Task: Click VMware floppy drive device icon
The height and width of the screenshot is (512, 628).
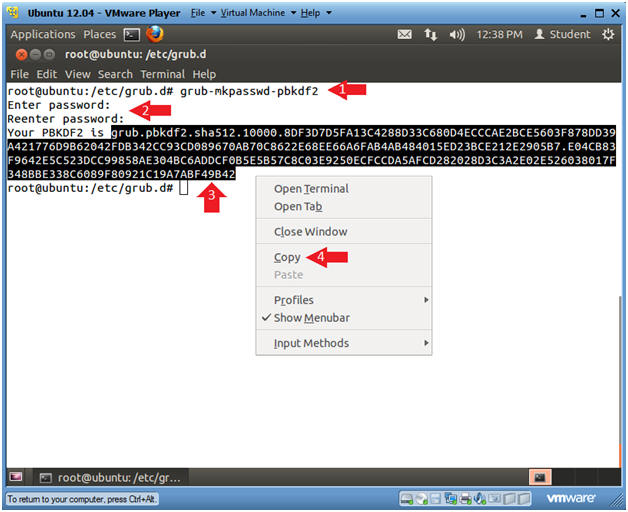Action: pos(436,499)
